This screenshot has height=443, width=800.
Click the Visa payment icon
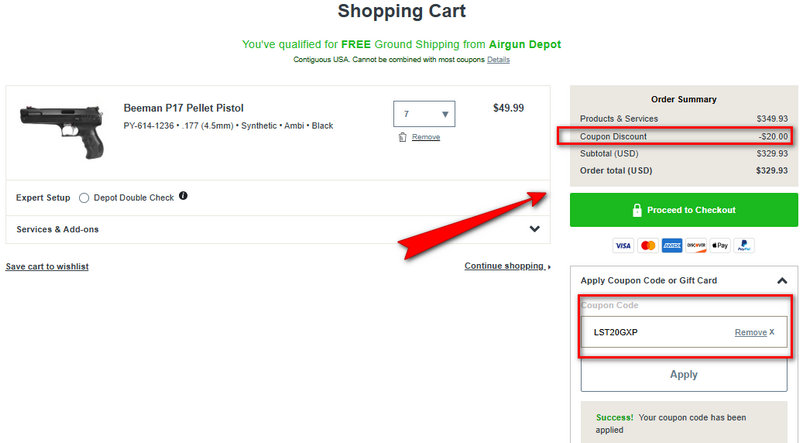pos(623,245)
